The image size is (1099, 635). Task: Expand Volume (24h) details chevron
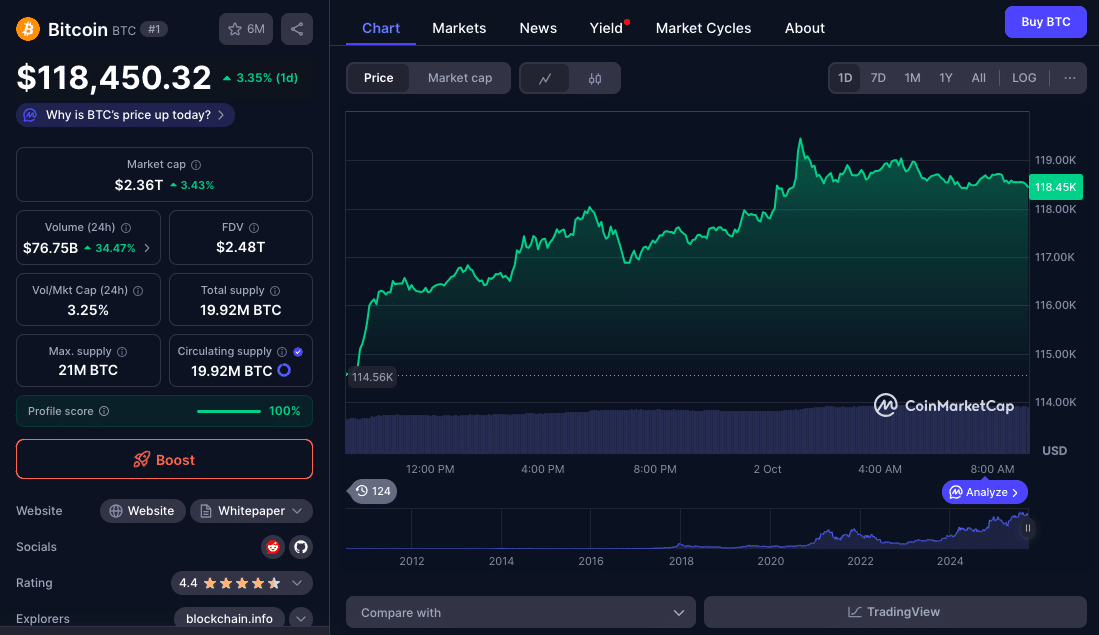pyautogui.click(x=147, y=248)
